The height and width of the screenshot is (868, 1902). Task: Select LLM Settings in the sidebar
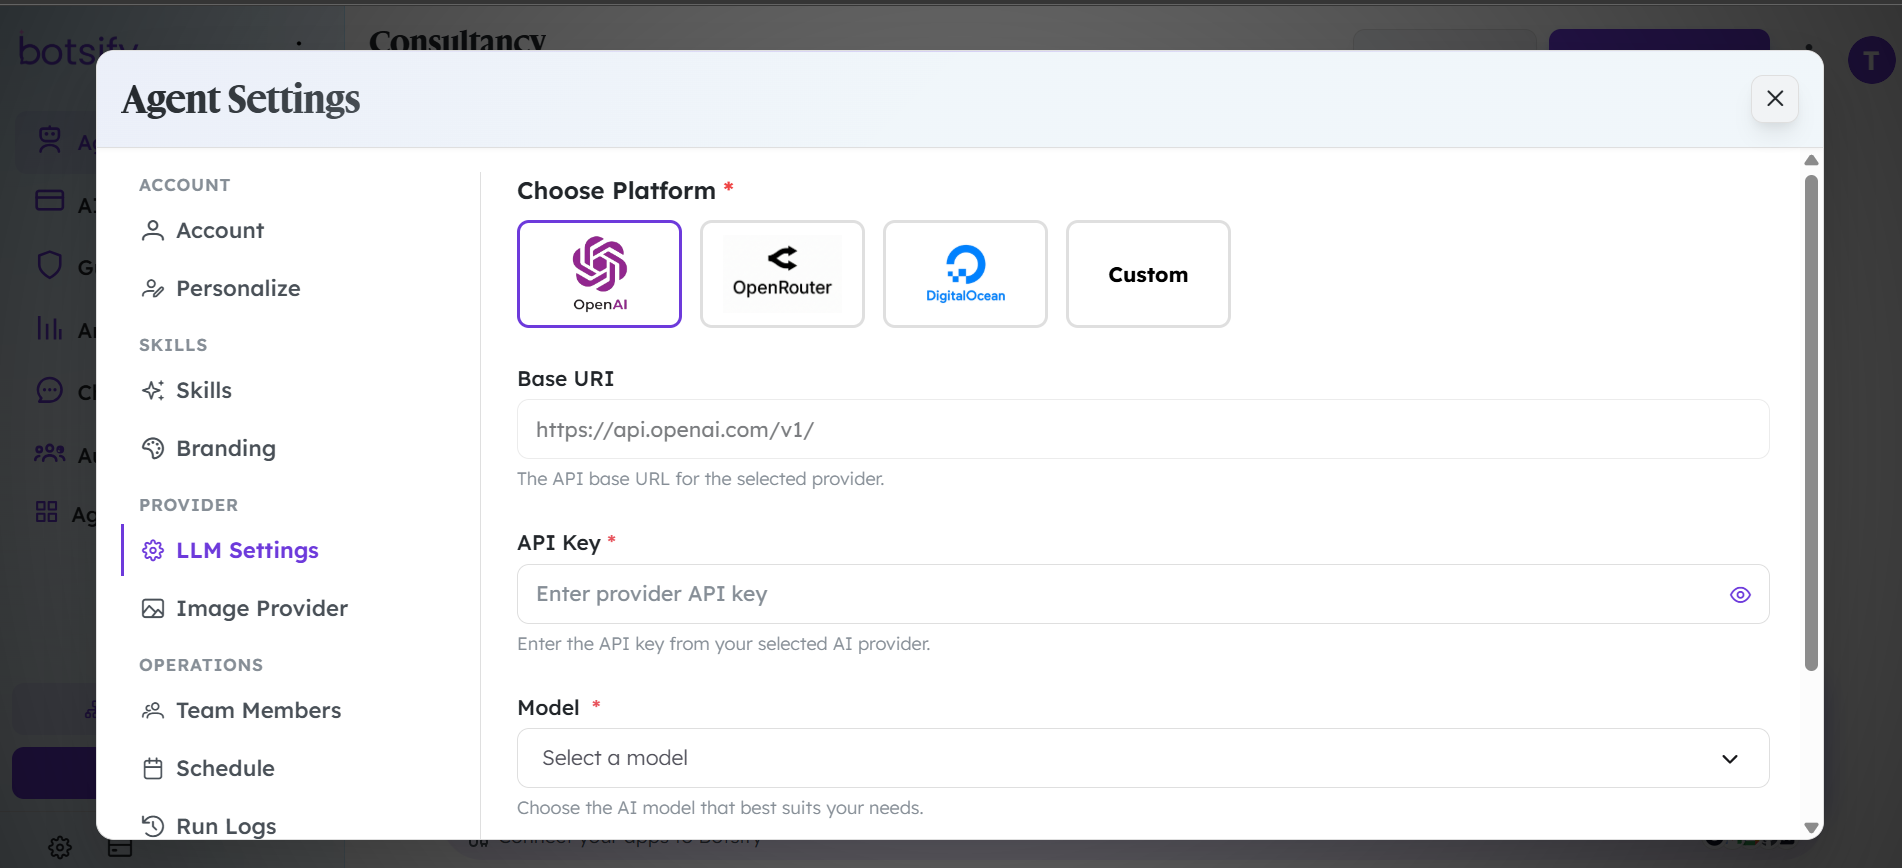point(230,551)
